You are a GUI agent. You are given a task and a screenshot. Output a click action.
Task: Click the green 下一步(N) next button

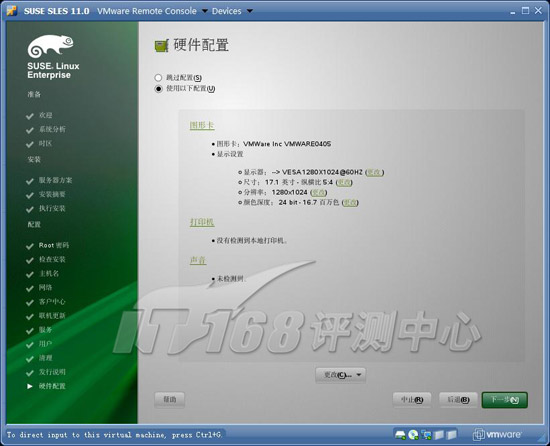tap(504, 400)
